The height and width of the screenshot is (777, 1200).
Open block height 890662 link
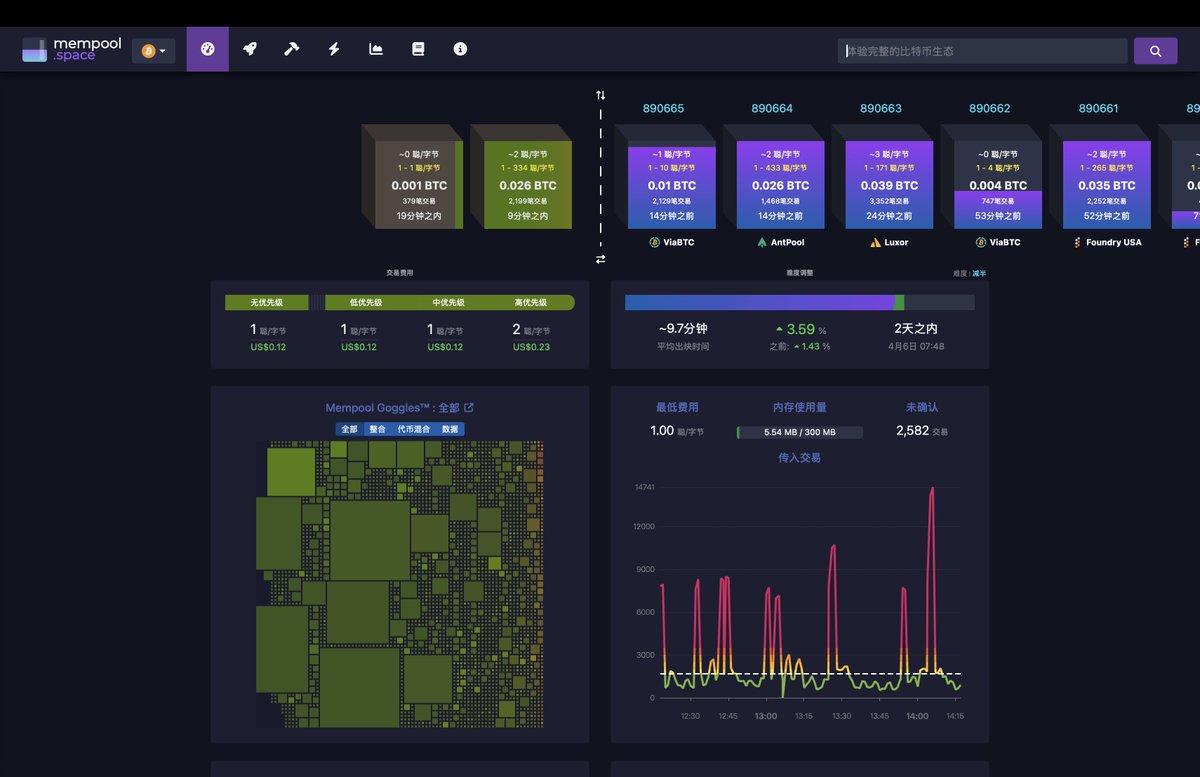[x=990, y=108]
